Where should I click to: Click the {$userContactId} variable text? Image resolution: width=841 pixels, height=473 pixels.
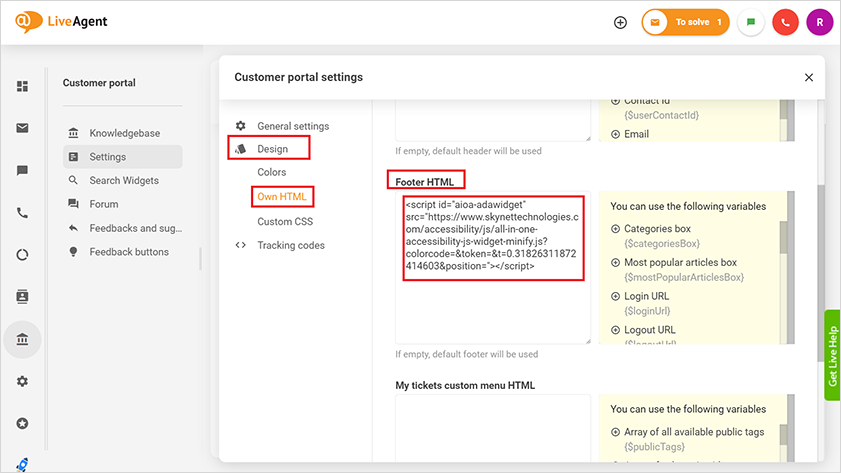pos(661,115)
